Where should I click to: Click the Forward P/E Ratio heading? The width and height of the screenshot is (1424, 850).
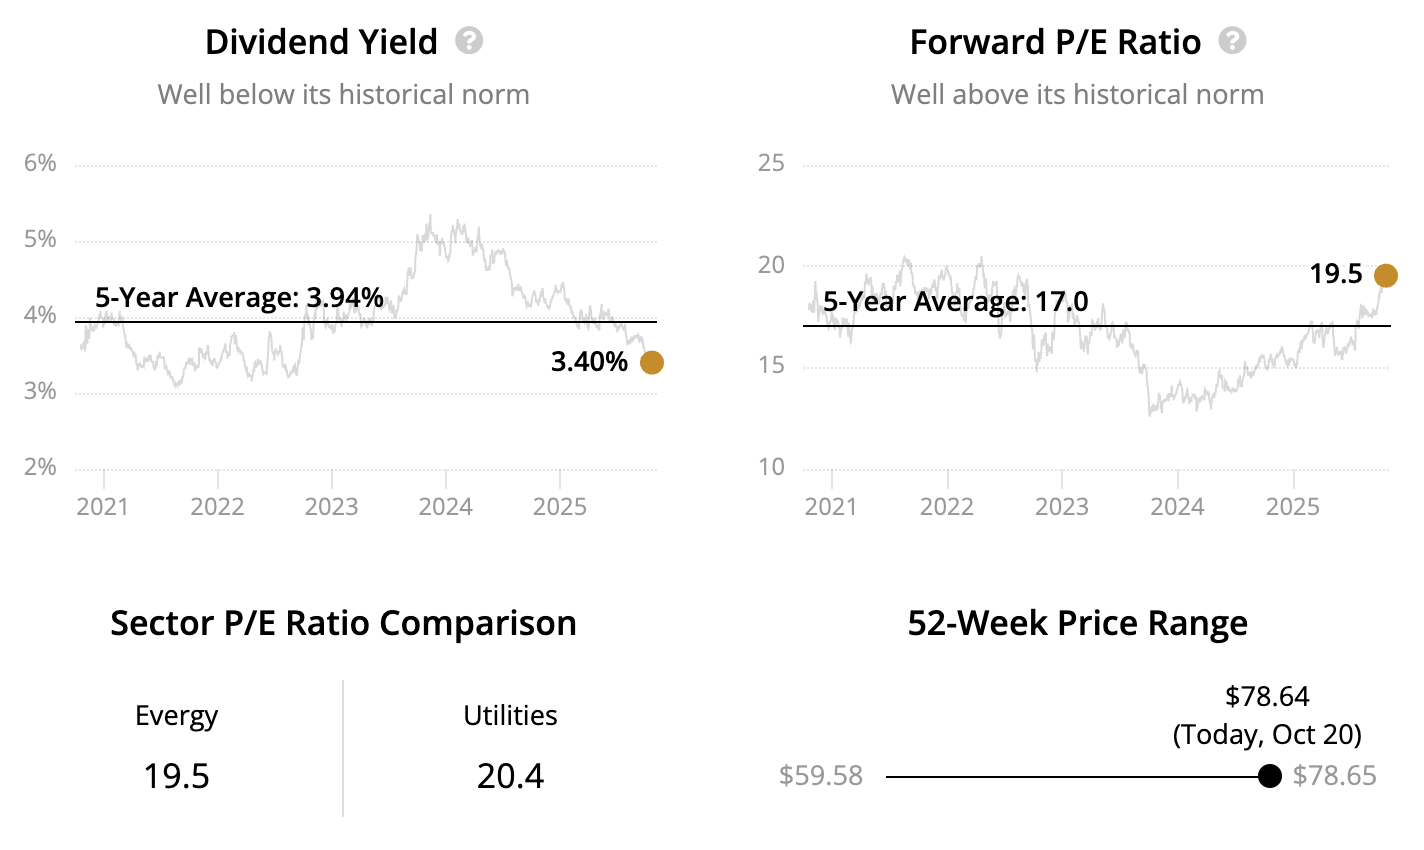tap(1055, 42)
